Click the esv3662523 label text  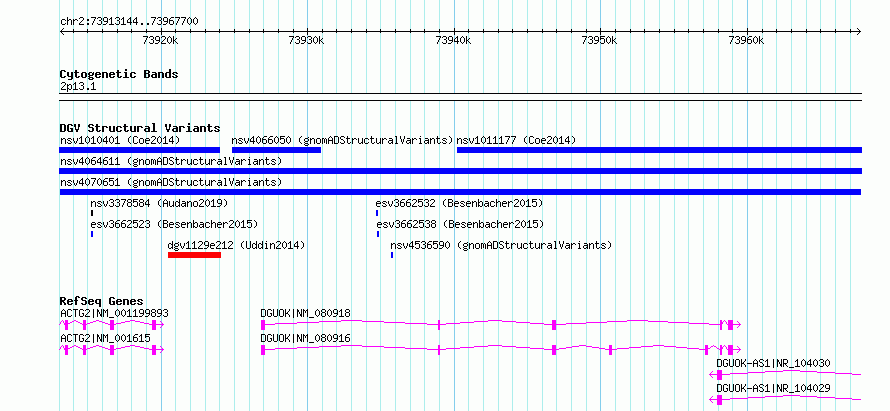174,224
